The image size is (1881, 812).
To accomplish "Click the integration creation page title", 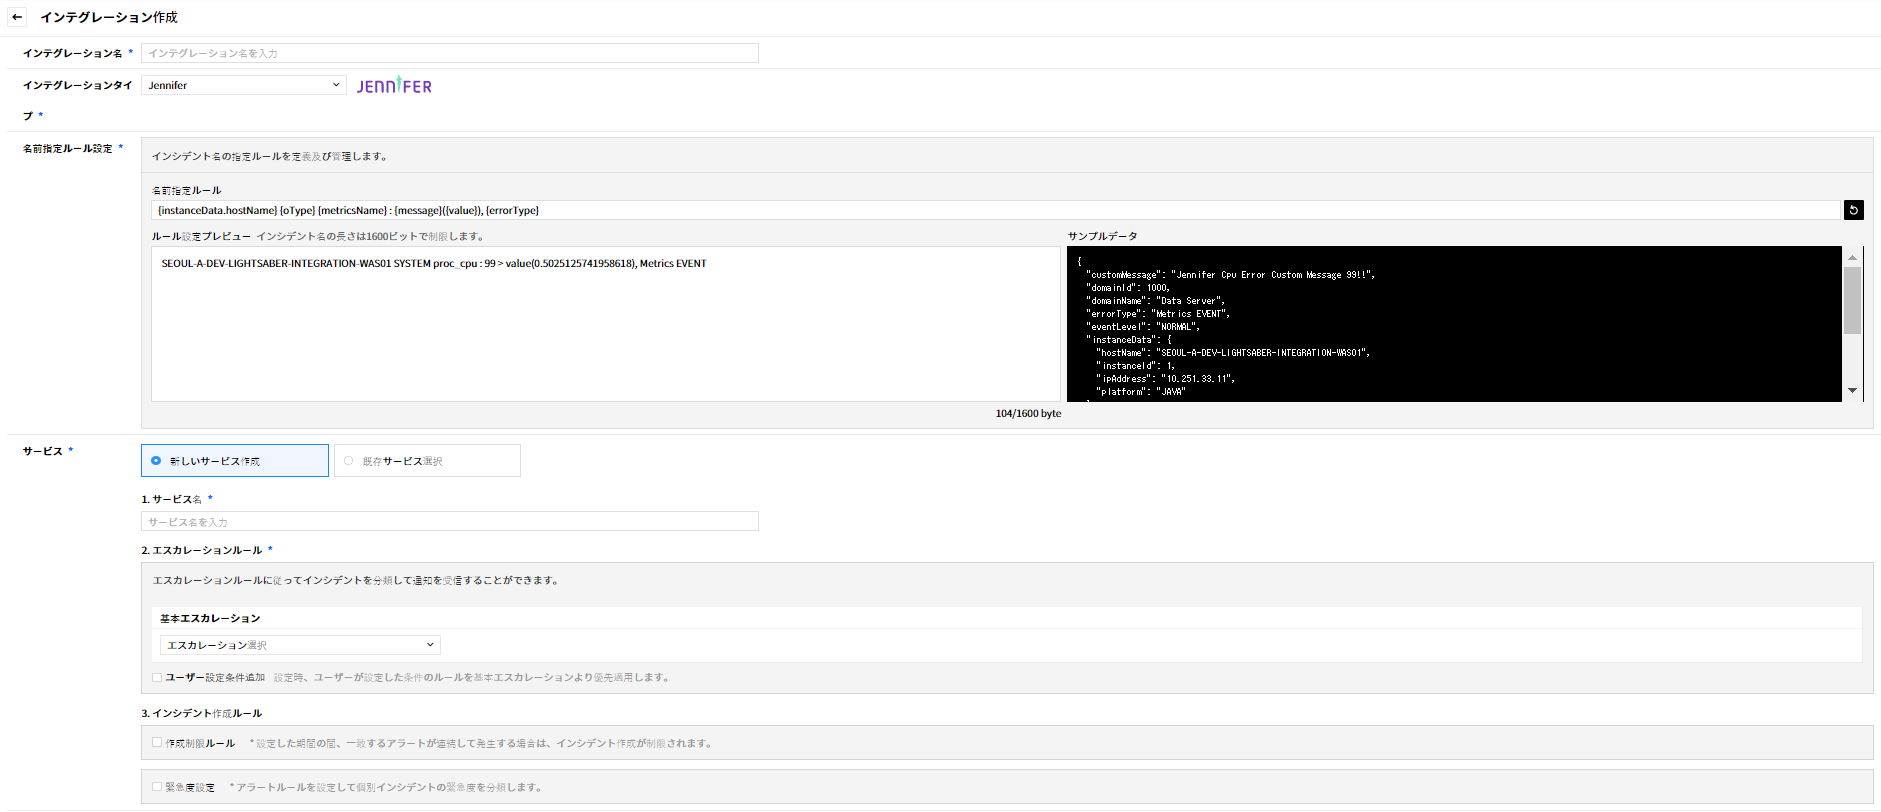I will pos(109,17).
